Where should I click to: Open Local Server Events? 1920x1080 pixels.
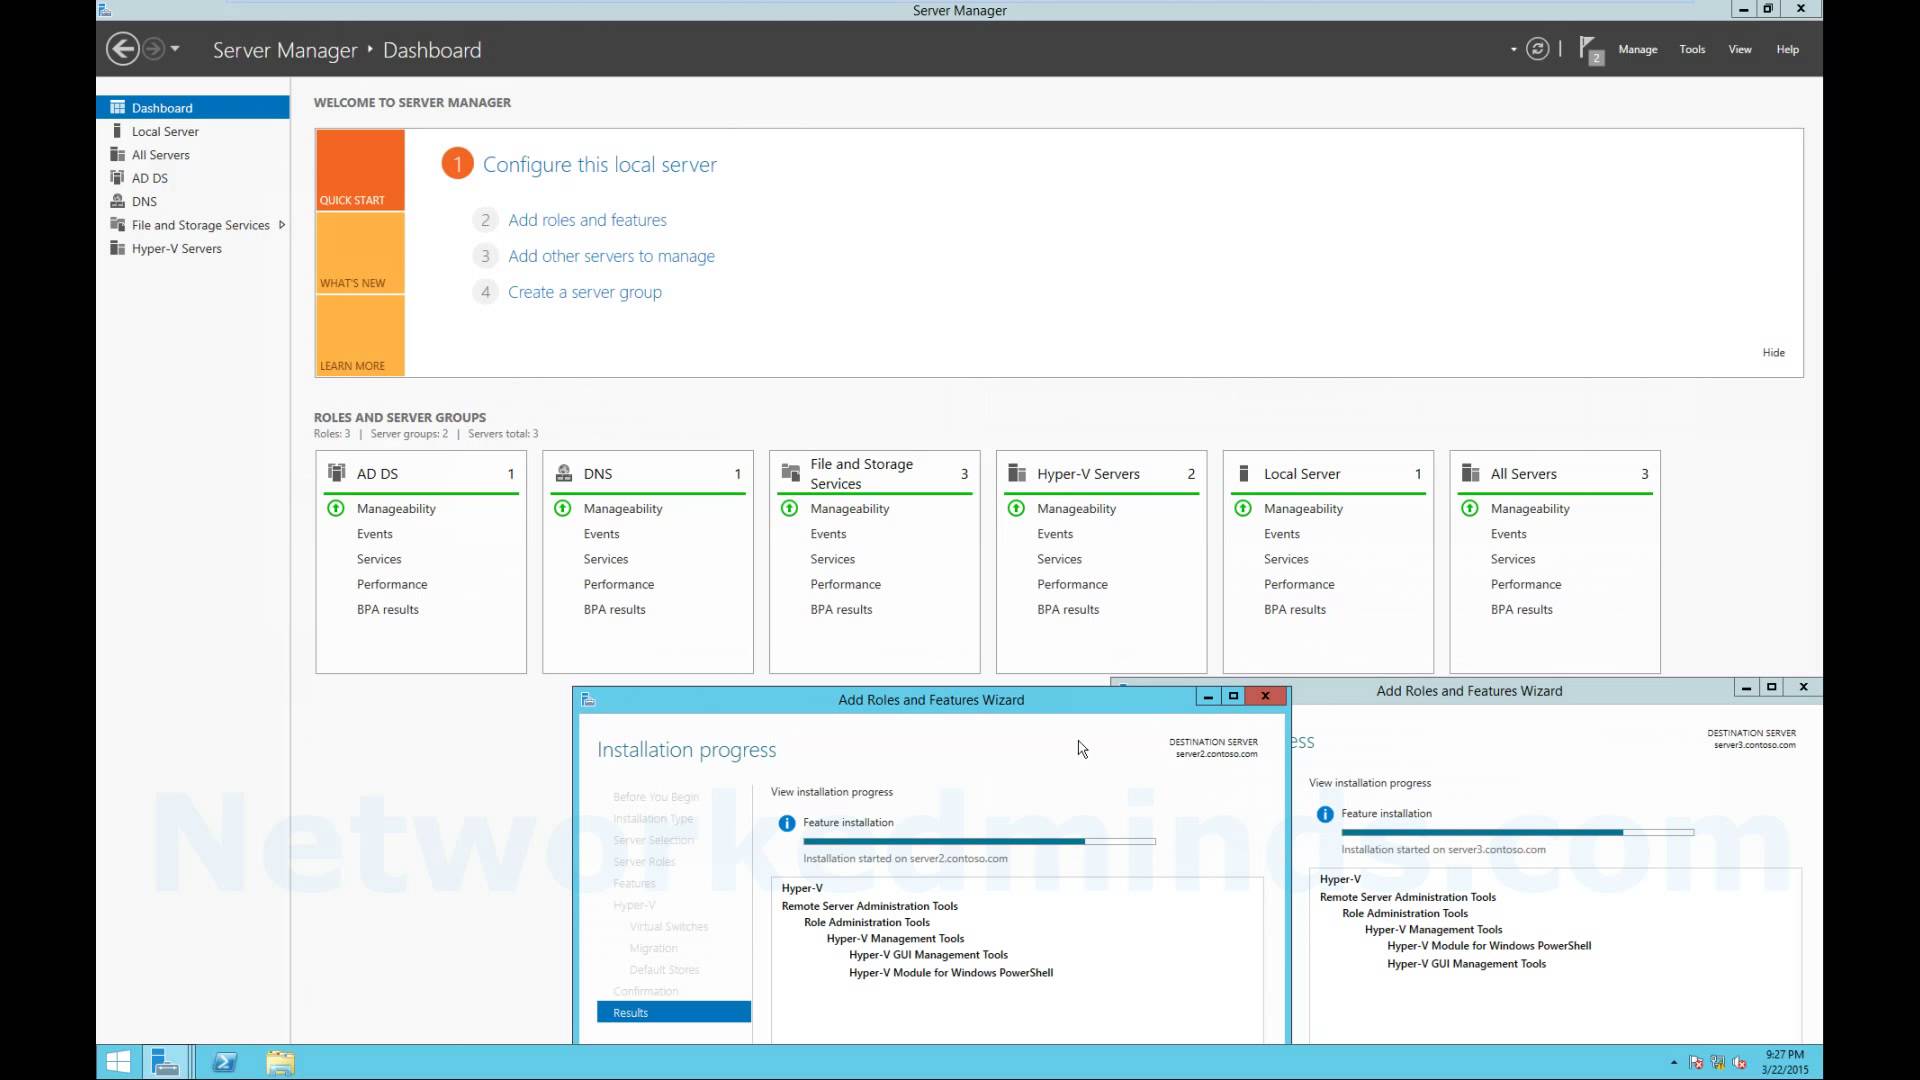[1282, 534]
